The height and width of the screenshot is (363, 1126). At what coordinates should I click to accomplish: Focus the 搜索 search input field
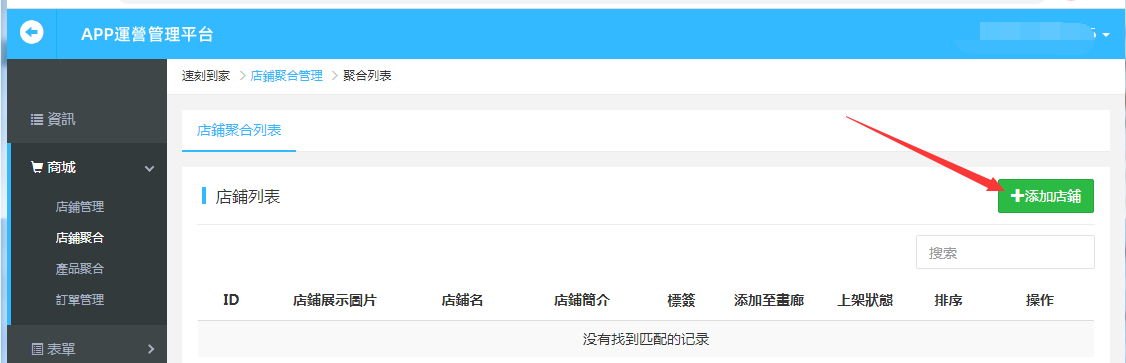(x=1005, y=252)
